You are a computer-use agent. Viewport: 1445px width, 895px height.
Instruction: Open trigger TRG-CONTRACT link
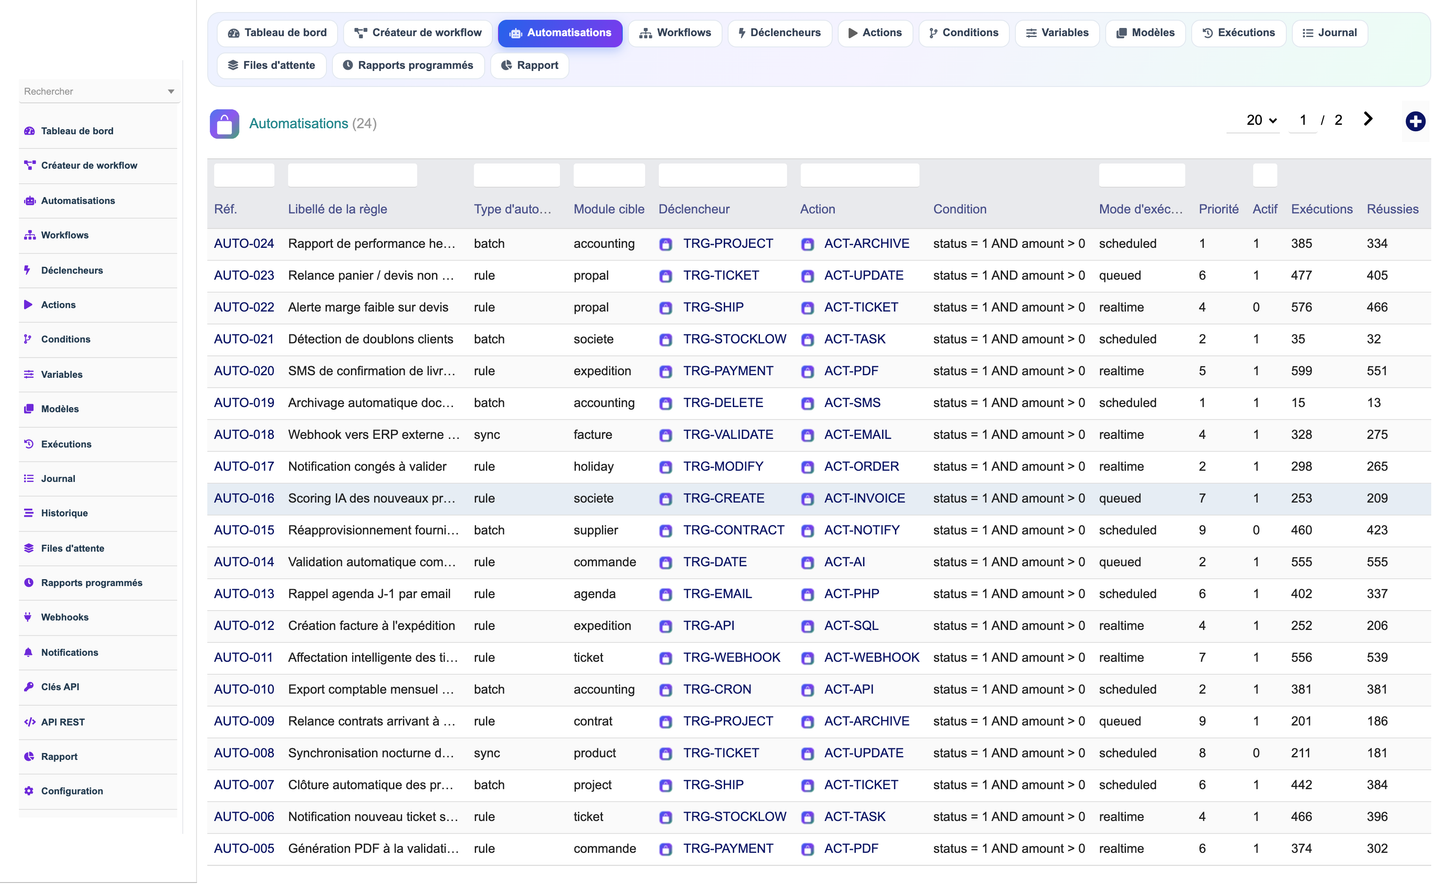[734, 531]
